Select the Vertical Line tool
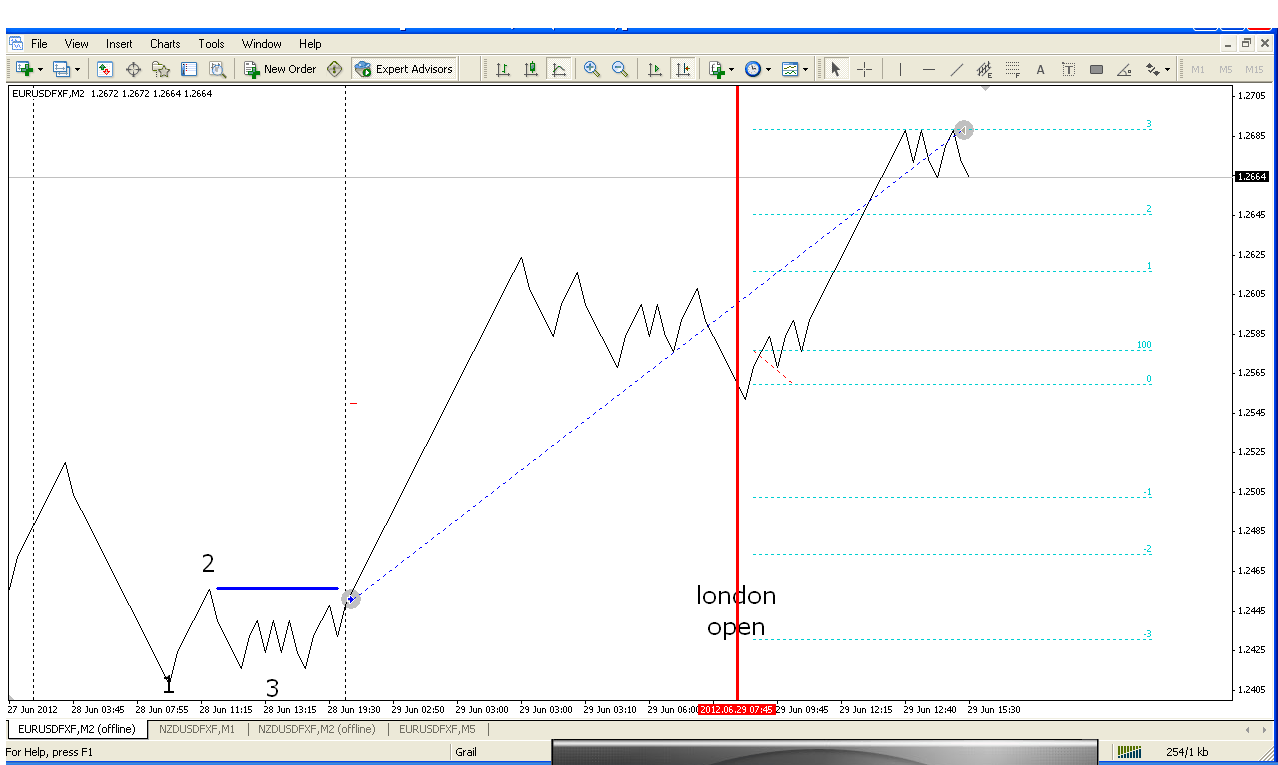1278x765 pixels. [x=900, y=69]
